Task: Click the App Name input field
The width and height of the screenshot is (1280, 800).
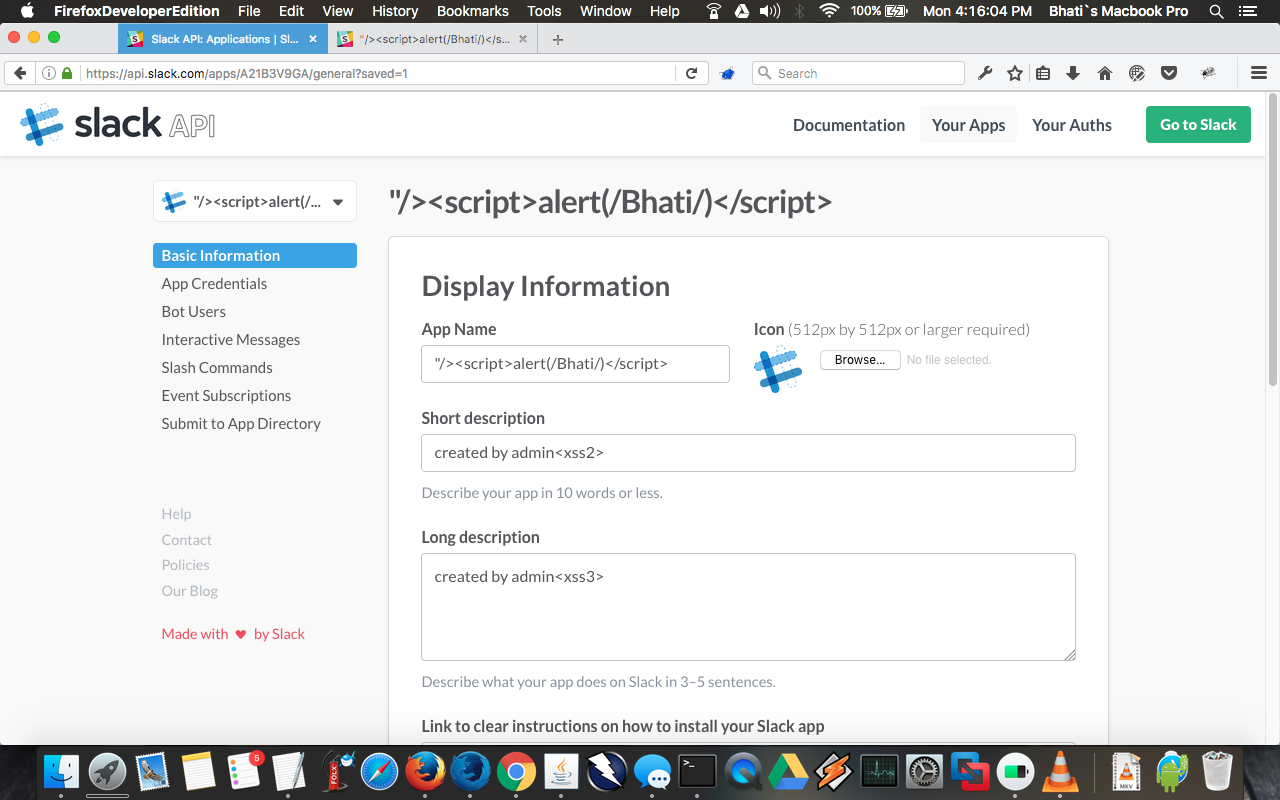Action: click(575, 364)
